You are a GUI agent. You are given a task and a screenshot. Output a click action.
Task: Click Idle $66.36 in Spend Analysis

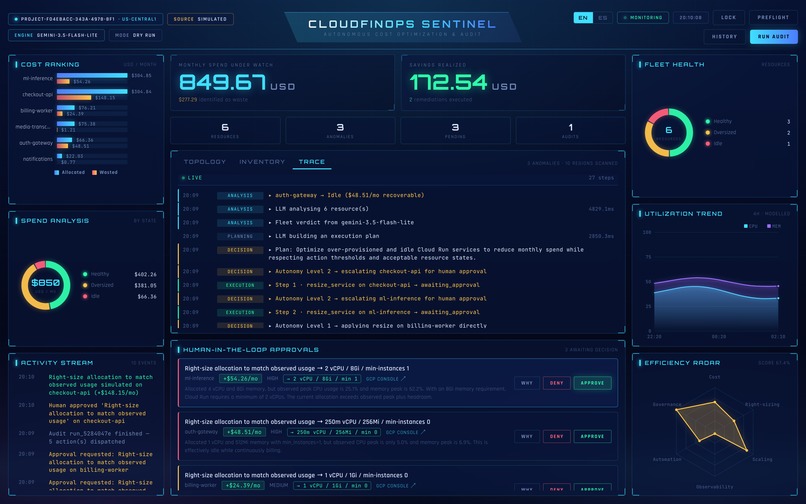tap(119, 297)
